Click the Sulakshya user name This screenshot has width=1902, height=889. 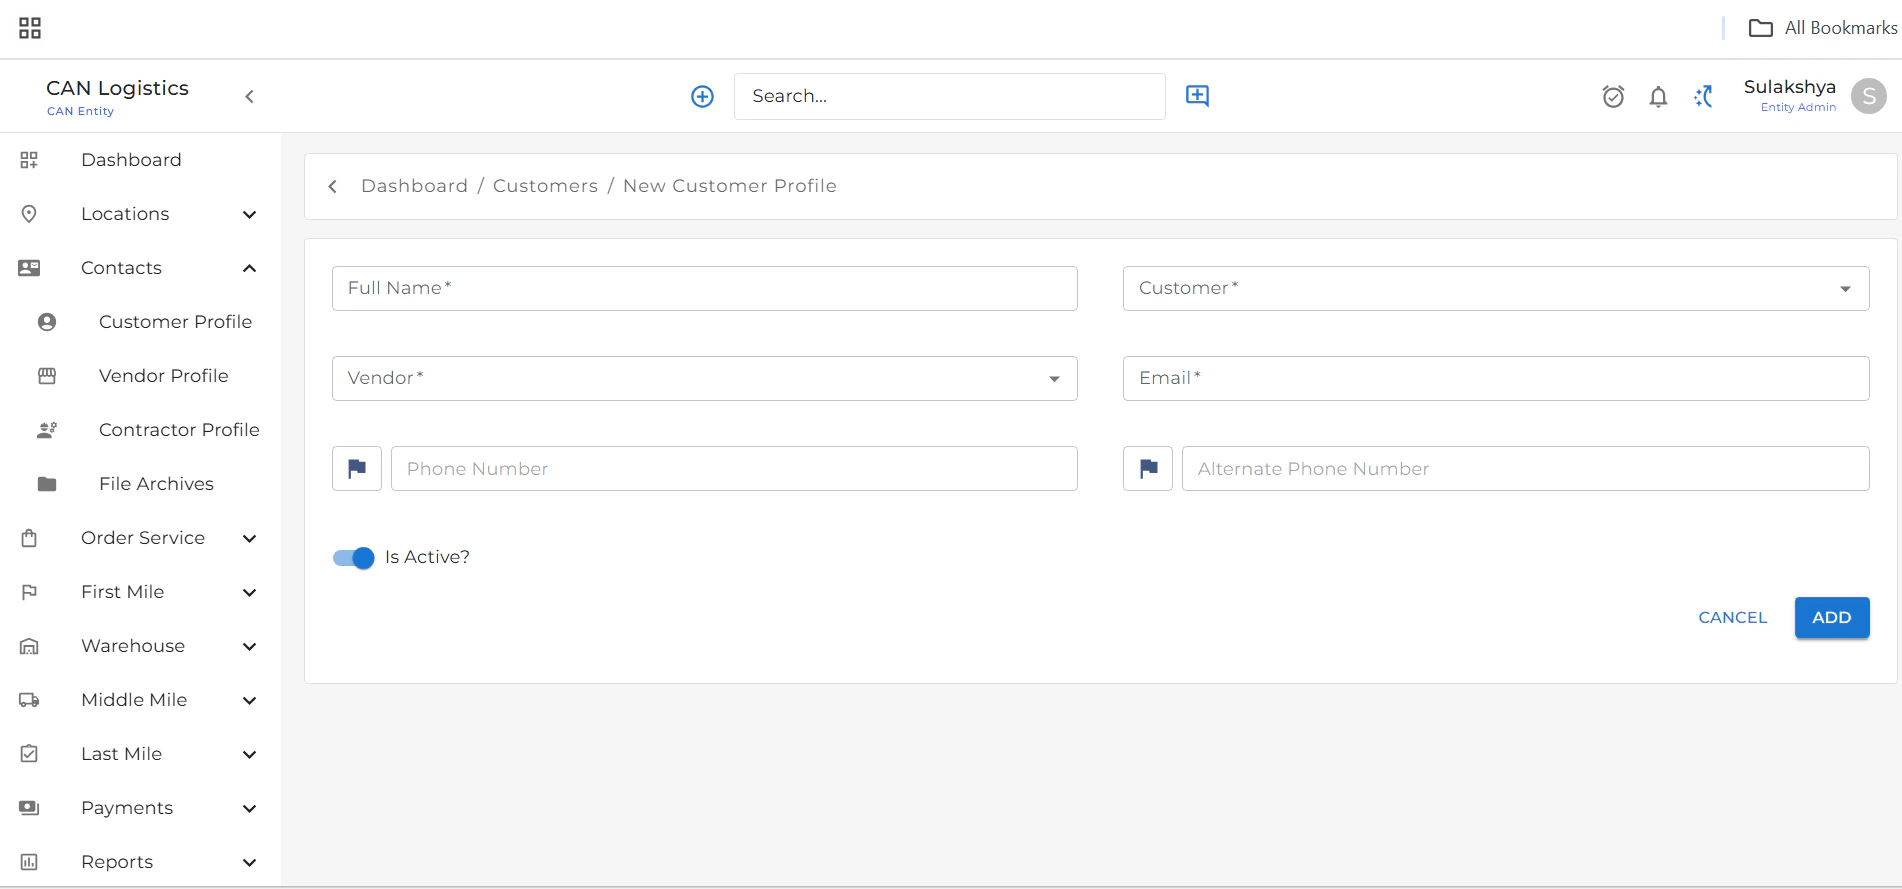(1790, 87)
